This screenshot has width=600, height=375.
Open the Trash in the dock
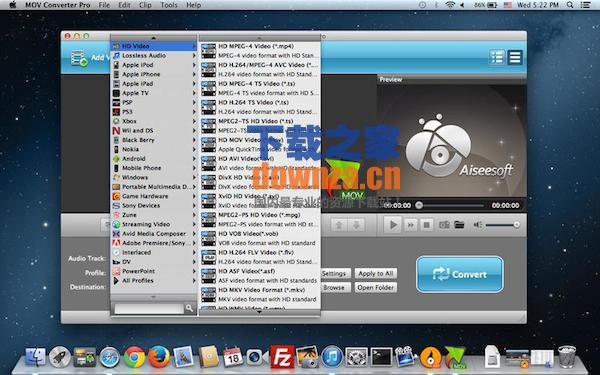coord(567,357)
